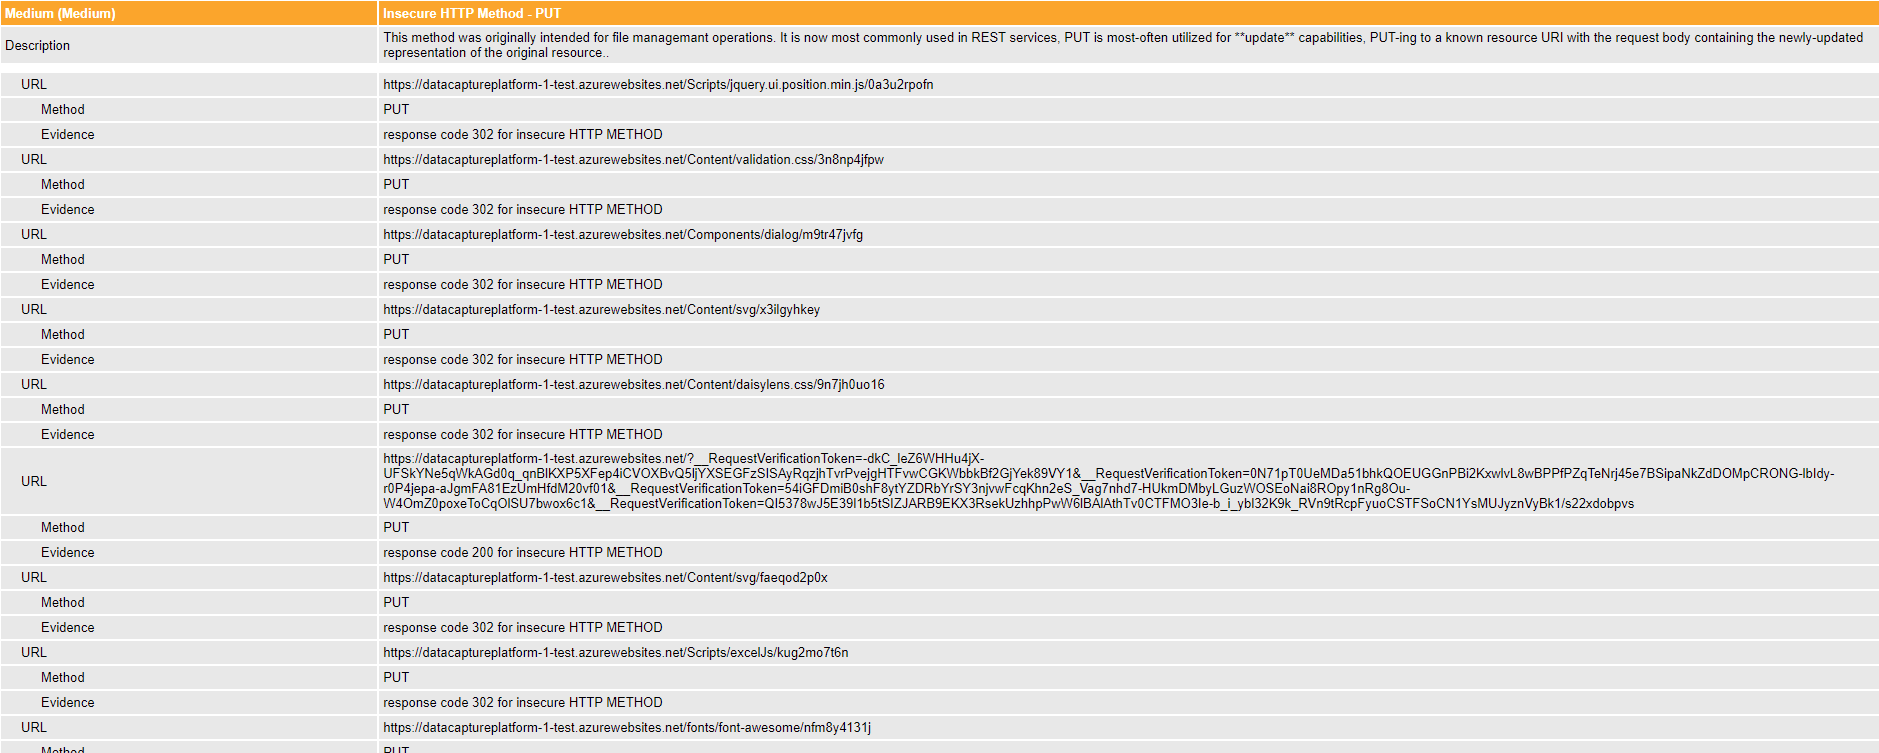
Task: Click PUT value below jquery.ui.position URL
Action: click(x=396, y=110)
